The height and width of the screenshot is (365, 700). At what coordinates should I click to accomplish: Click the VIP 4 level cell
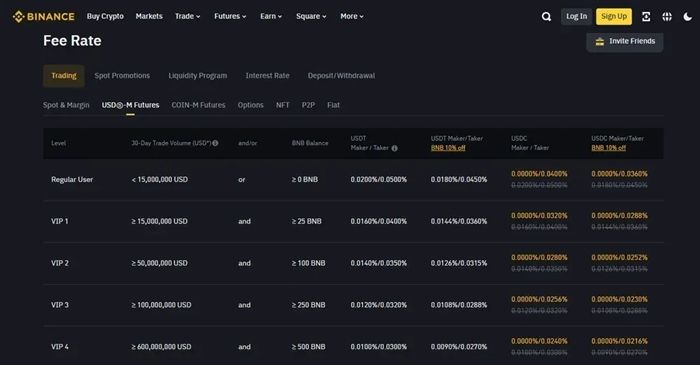60,347
